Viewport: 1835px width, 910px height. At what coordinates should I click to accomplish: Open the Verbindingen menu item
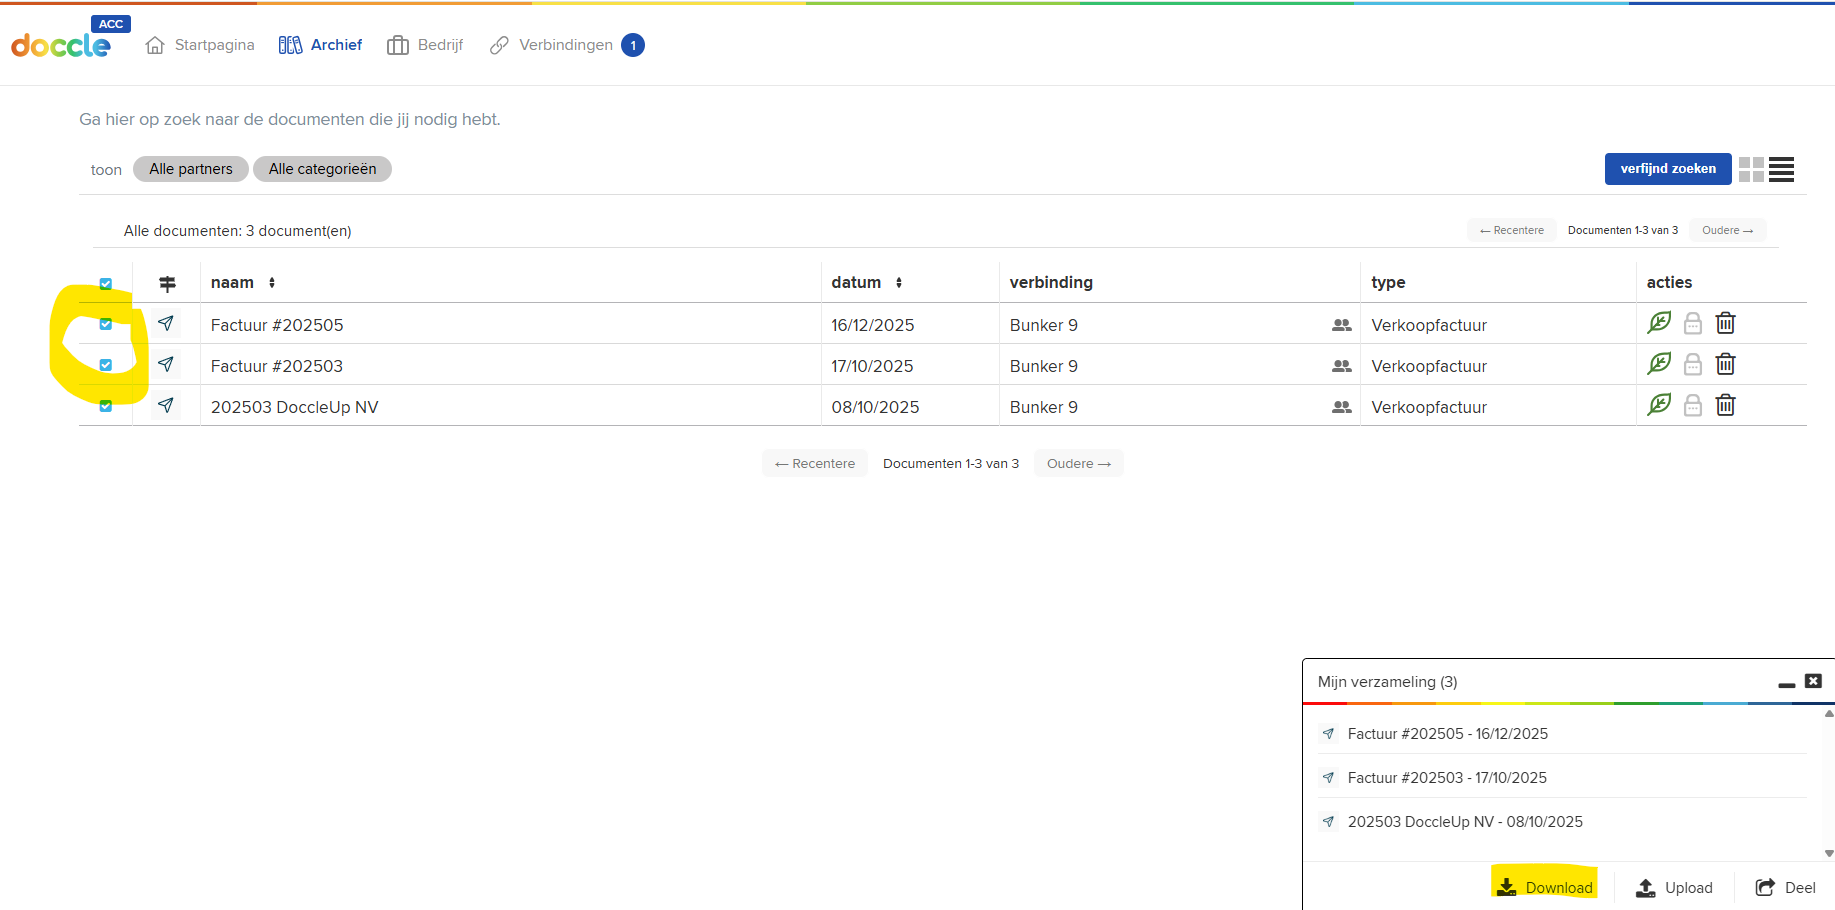(x=565, y=45)
